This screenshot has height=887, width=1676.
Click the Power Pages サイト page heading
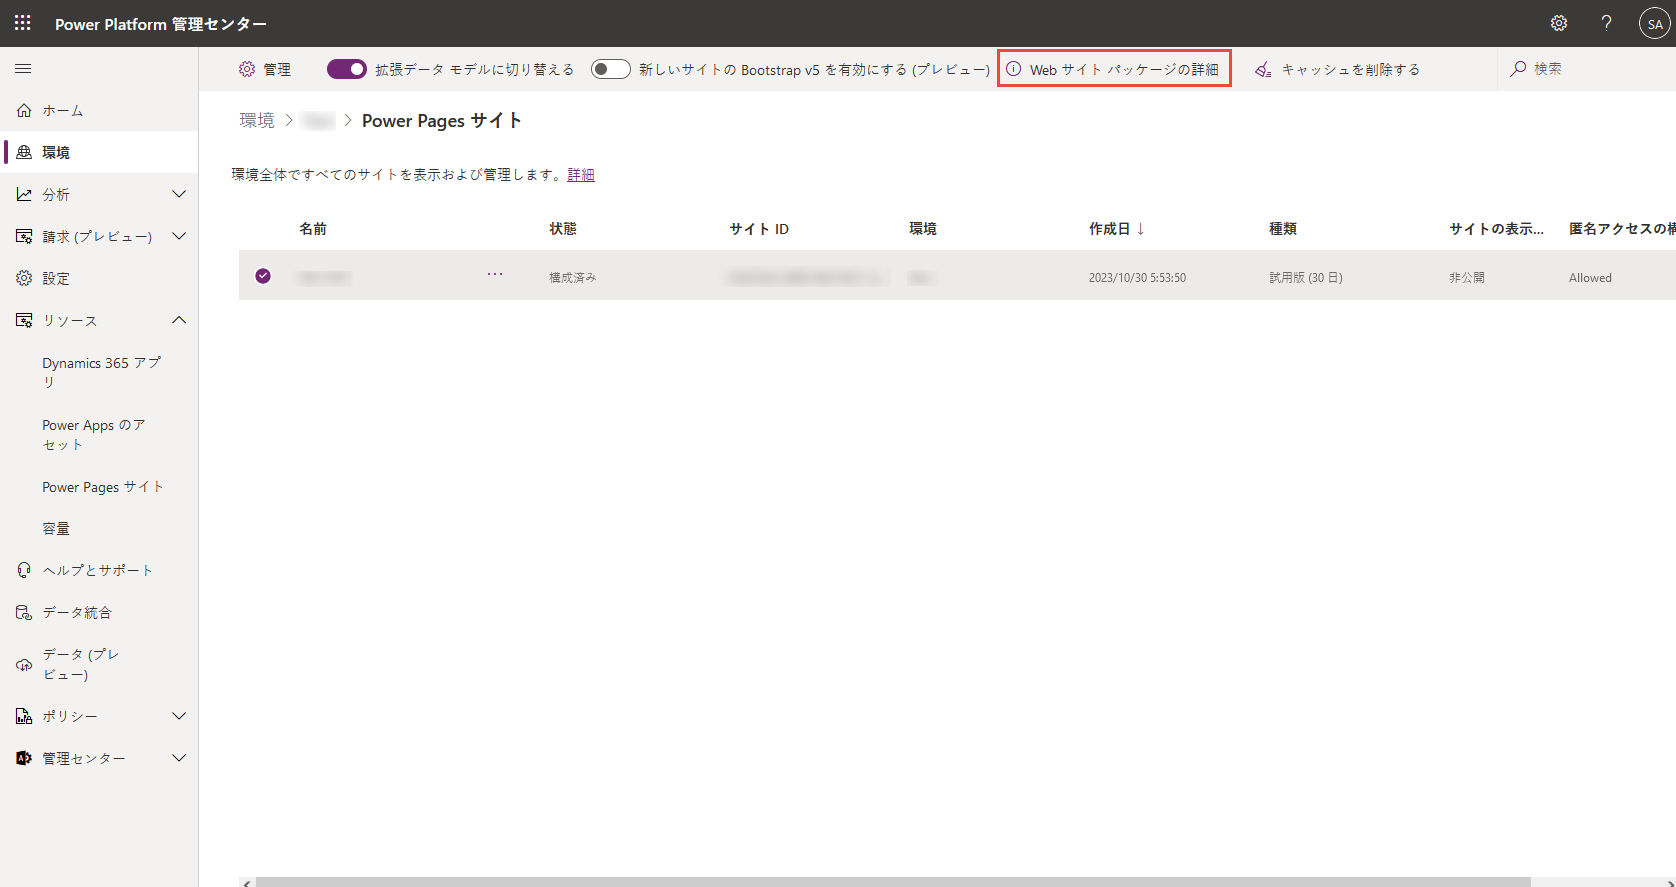click(x=442, y=121)
